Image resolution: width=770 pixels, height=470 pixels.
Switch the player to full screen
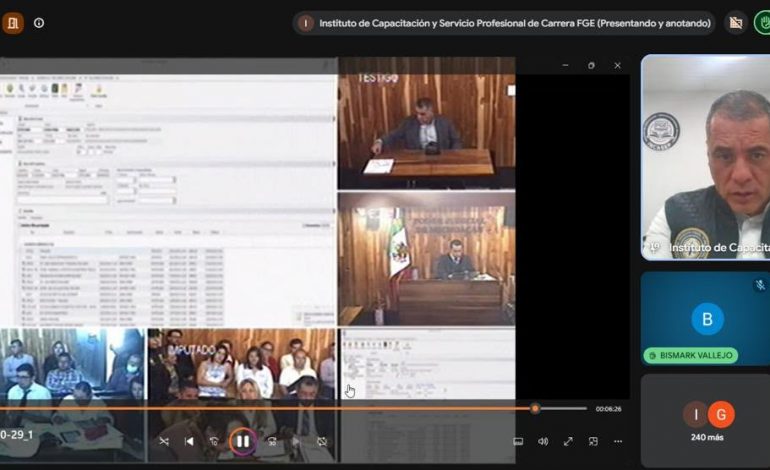tap(568, 442)
